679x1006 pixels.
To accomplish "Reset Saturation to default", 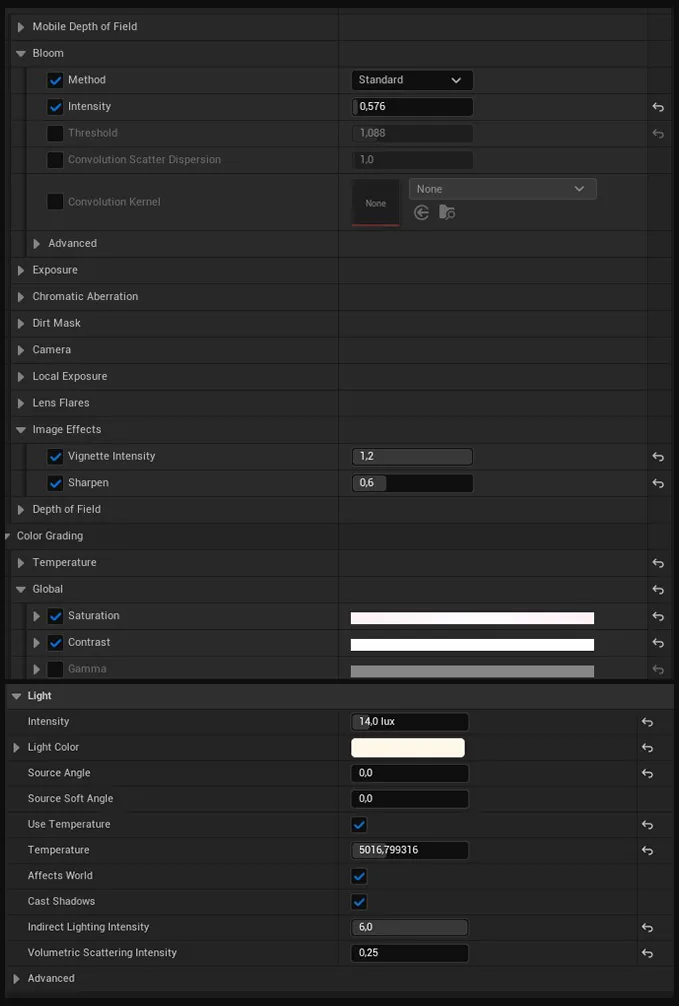I will [658, 617].
